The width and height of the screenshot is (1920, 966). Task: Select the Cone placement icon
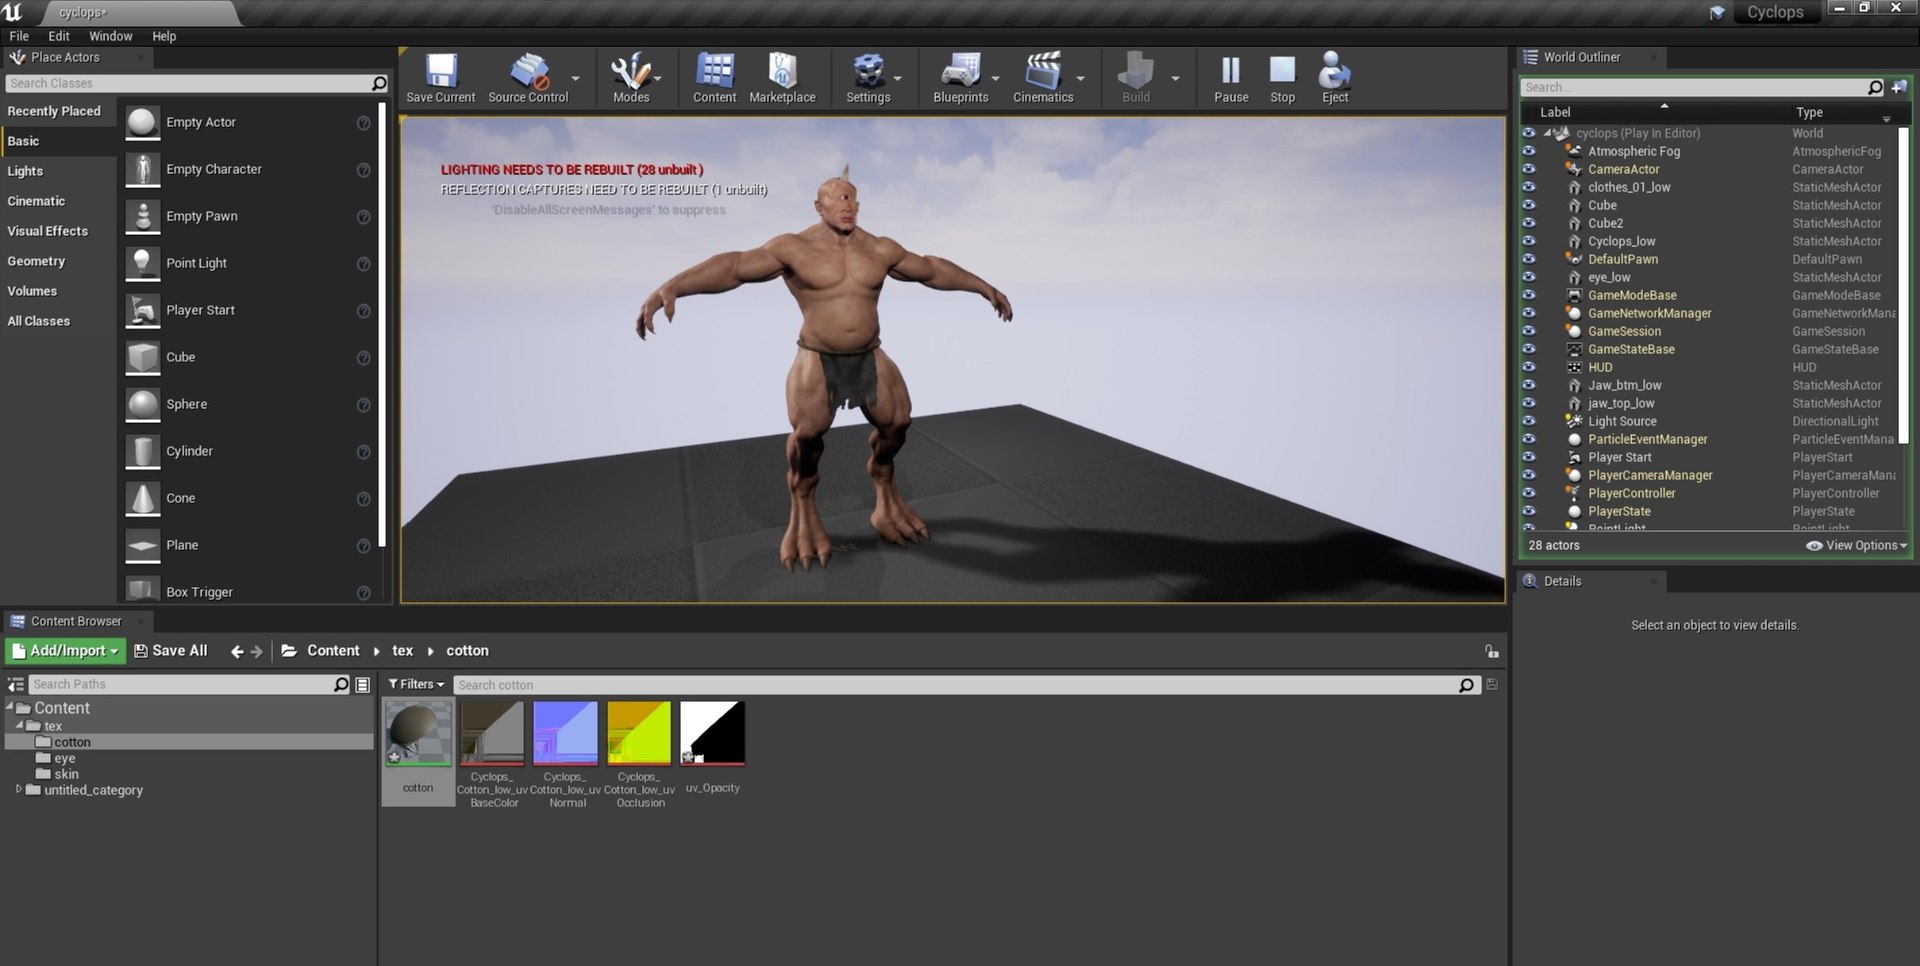click(143, 498)
